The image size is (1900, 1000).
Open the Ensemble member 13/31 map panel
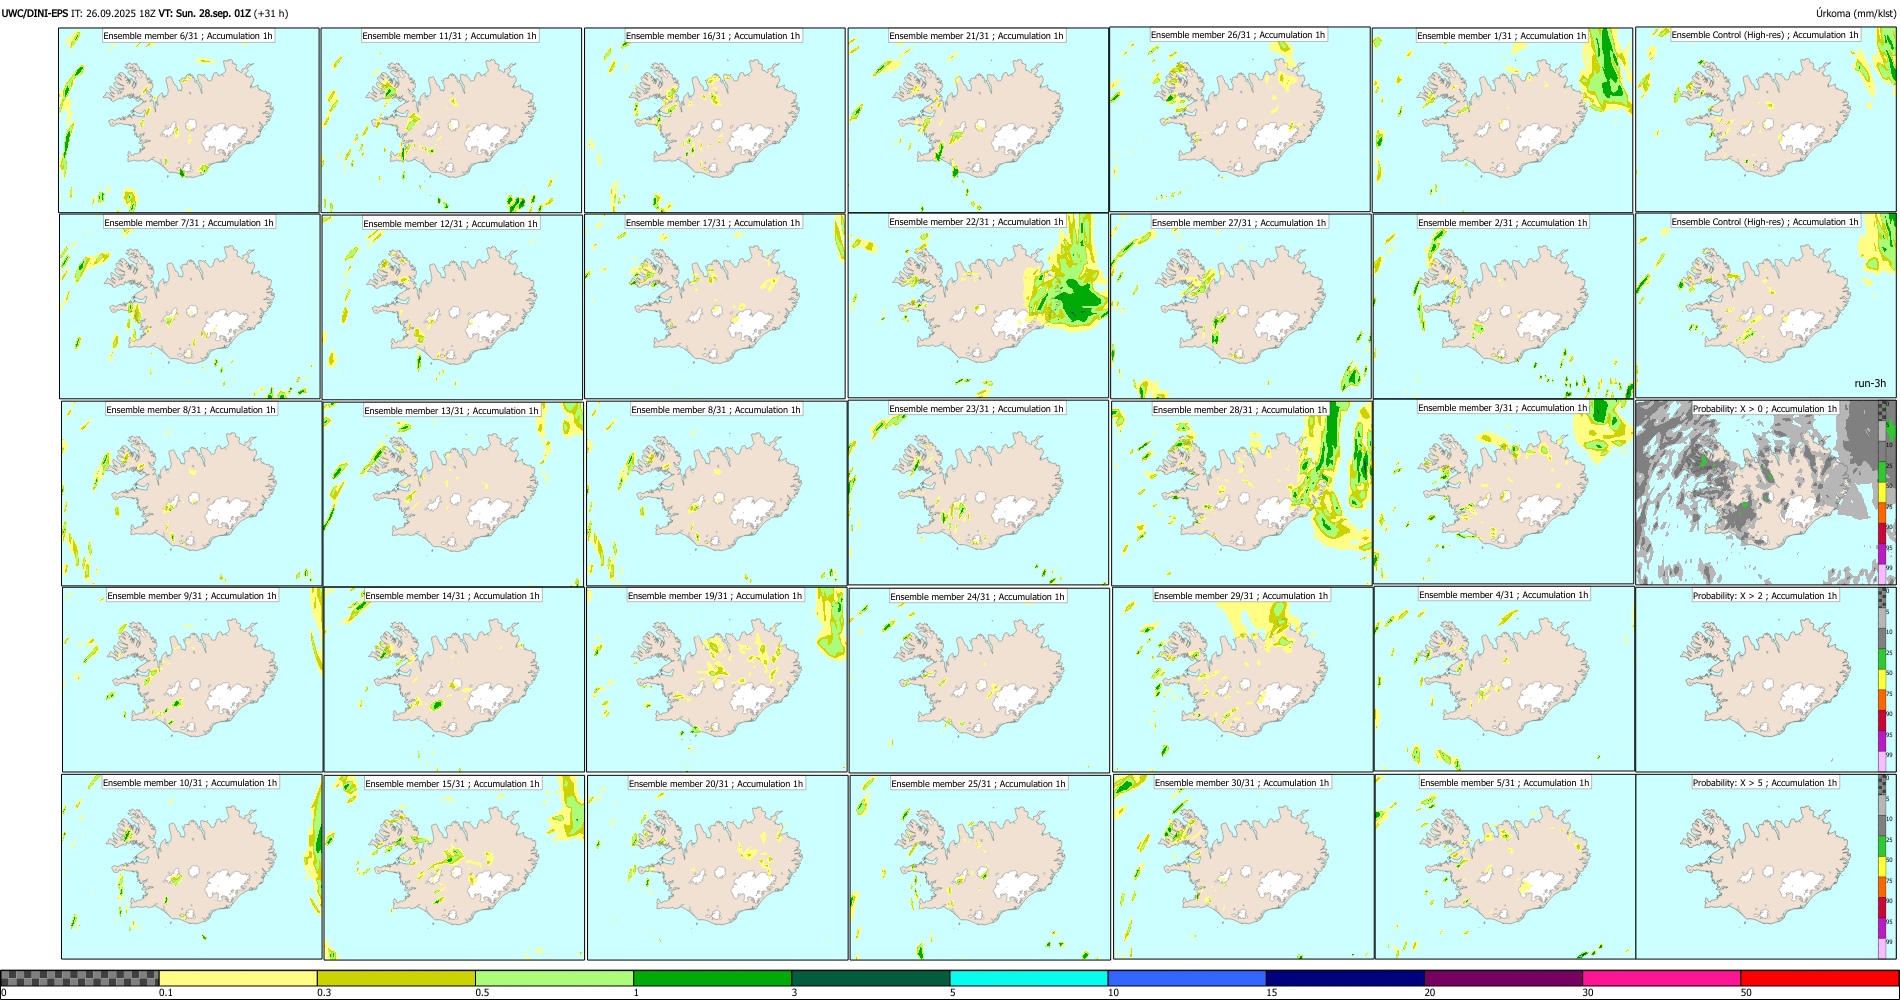point(453,494)
